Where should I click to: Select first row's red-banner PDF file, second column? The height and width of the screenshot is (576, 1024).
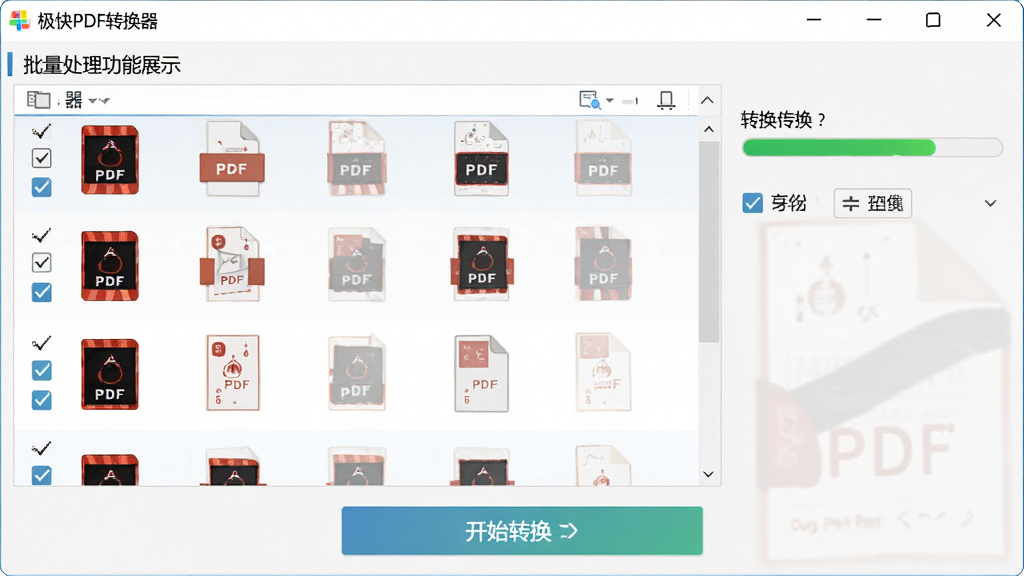[232, 159]
